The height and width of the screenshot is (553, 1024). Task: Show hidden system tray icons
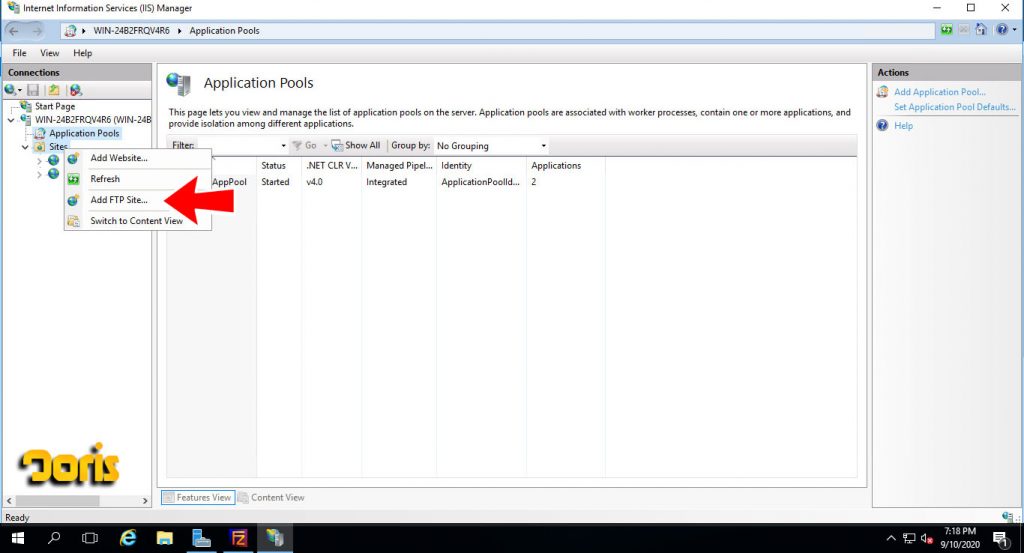[891, 539]
